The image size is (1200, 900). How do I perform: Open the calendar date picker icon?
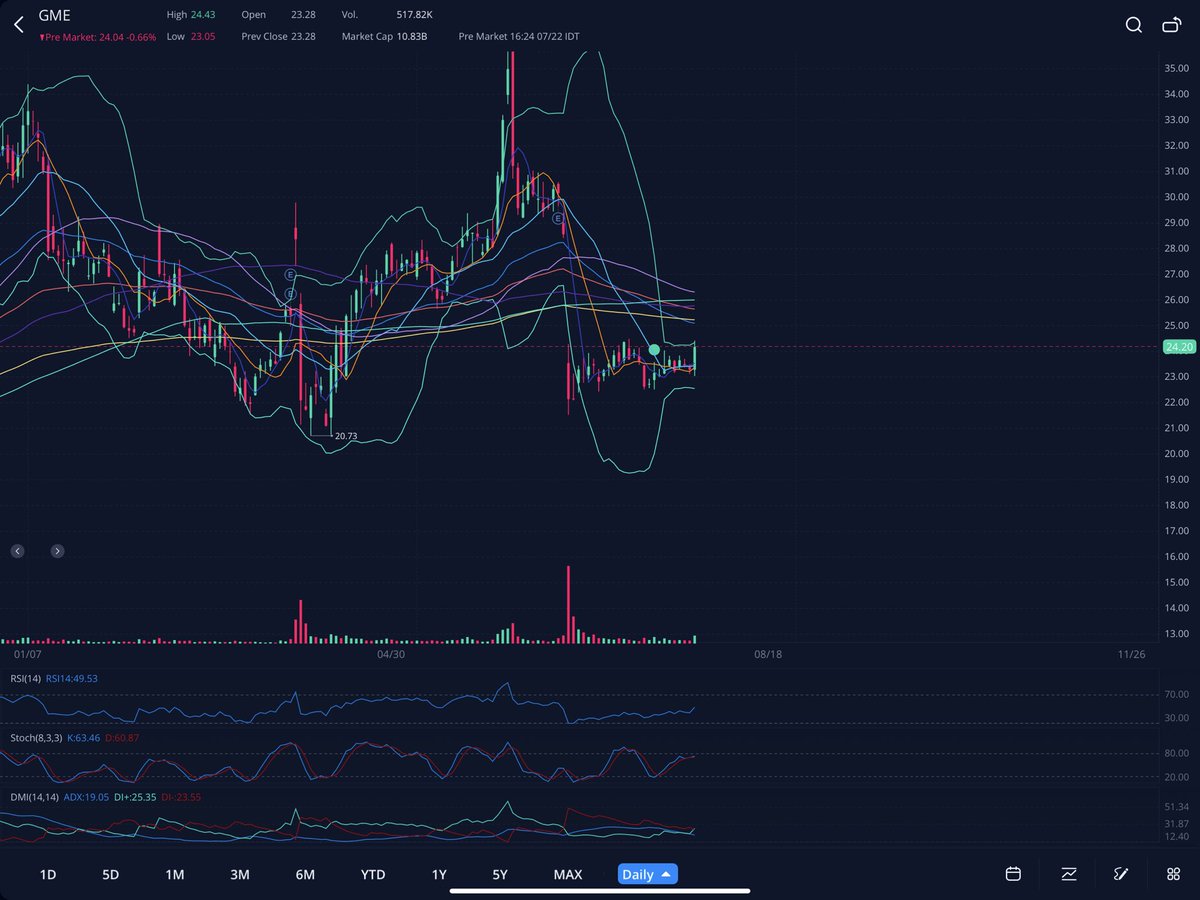coord(1013,874)
